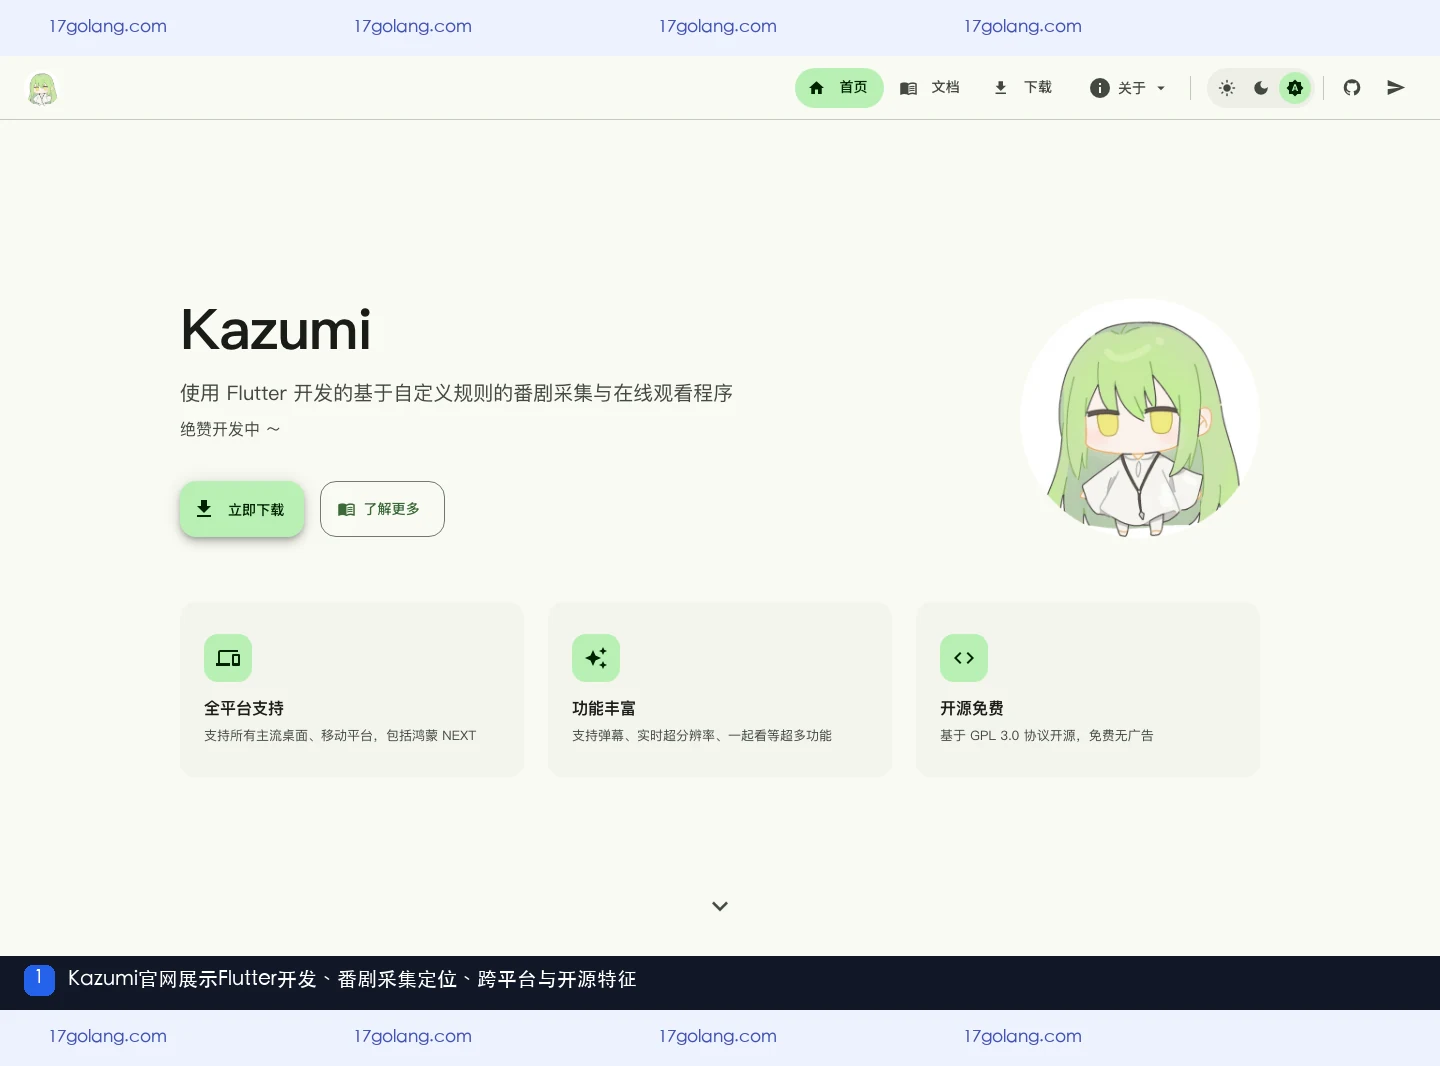
Task: Select automatic theme mode icon
Action: [x=1295, y=88]
